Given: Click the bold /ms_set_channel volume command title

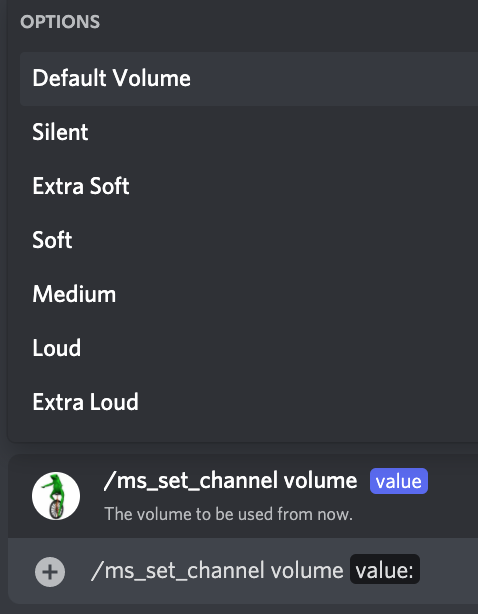Looking at the screenshot, I should 231,481.
